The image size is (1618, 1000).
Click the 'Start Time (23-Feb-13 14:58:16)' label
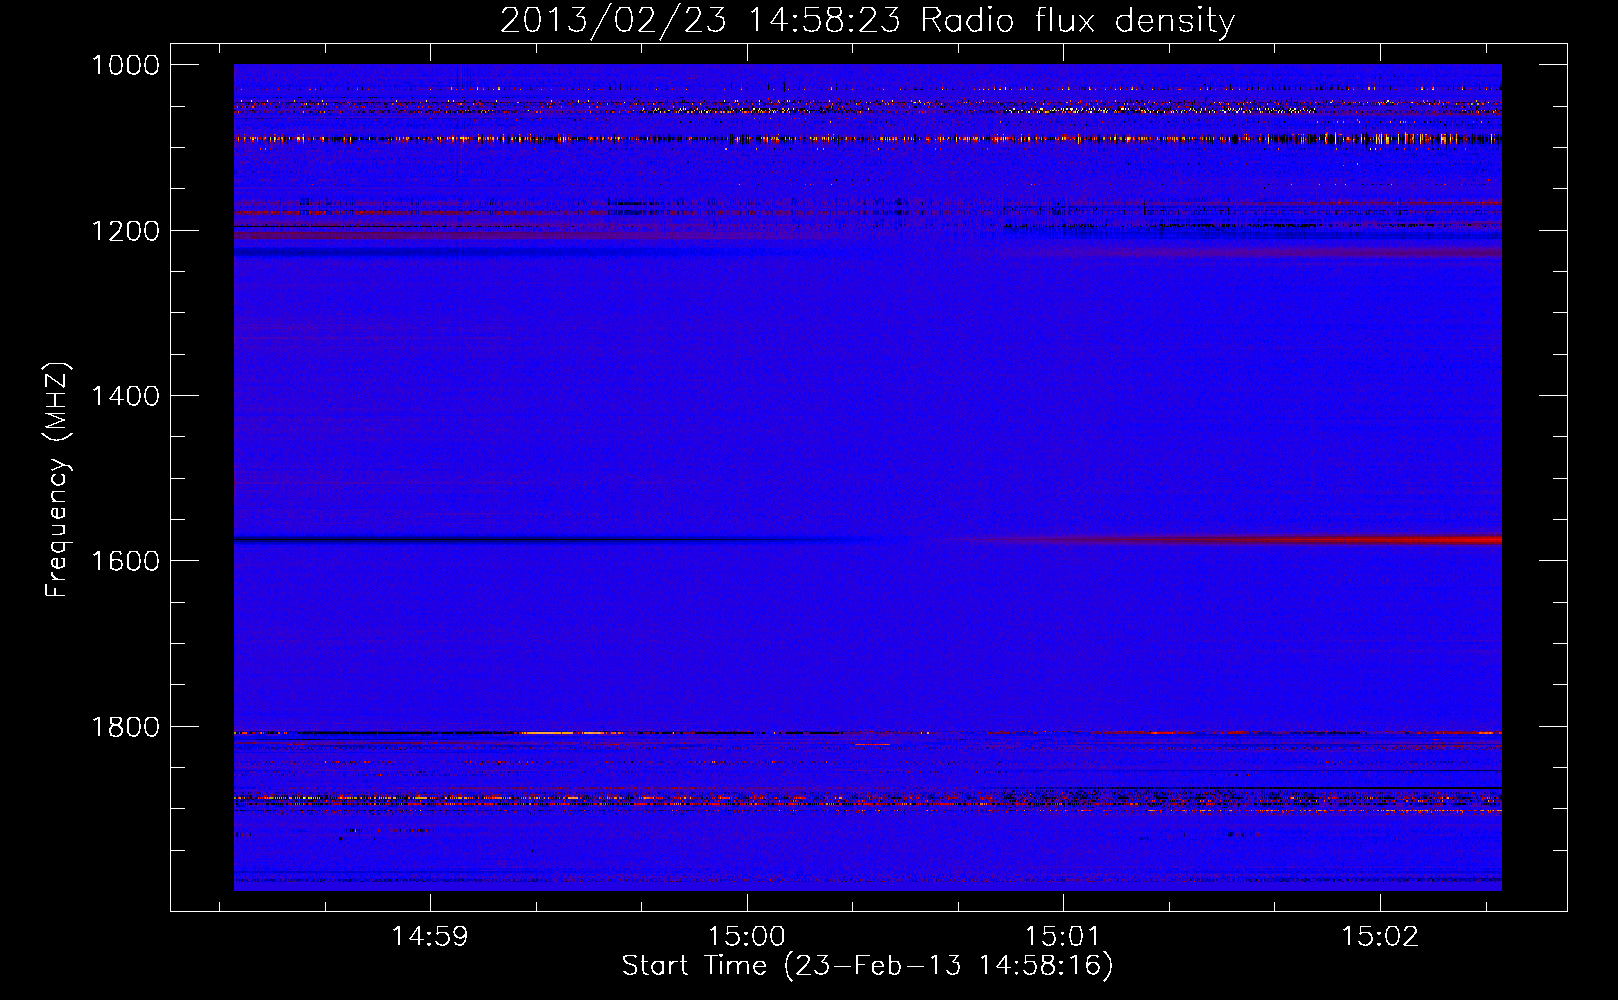(x=867, y=966)
